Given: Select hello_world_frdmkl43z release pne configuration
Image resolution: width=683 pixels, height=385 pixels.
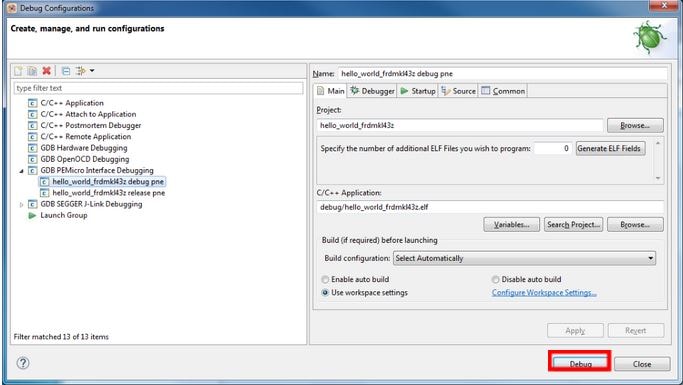Looking at the screenshot, I should pos(108,193).
